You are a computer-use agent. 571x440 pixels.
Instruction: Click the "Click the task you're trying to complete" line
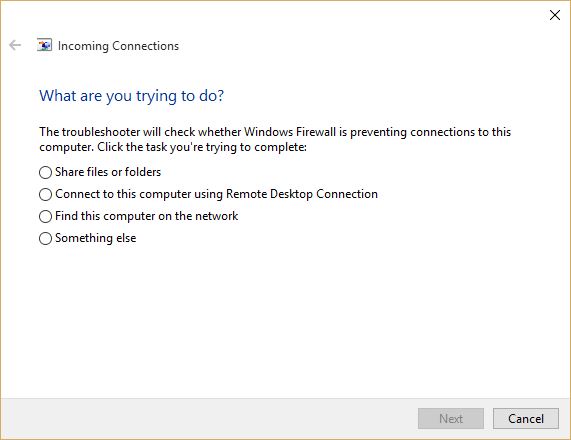[x=202, y=147]
